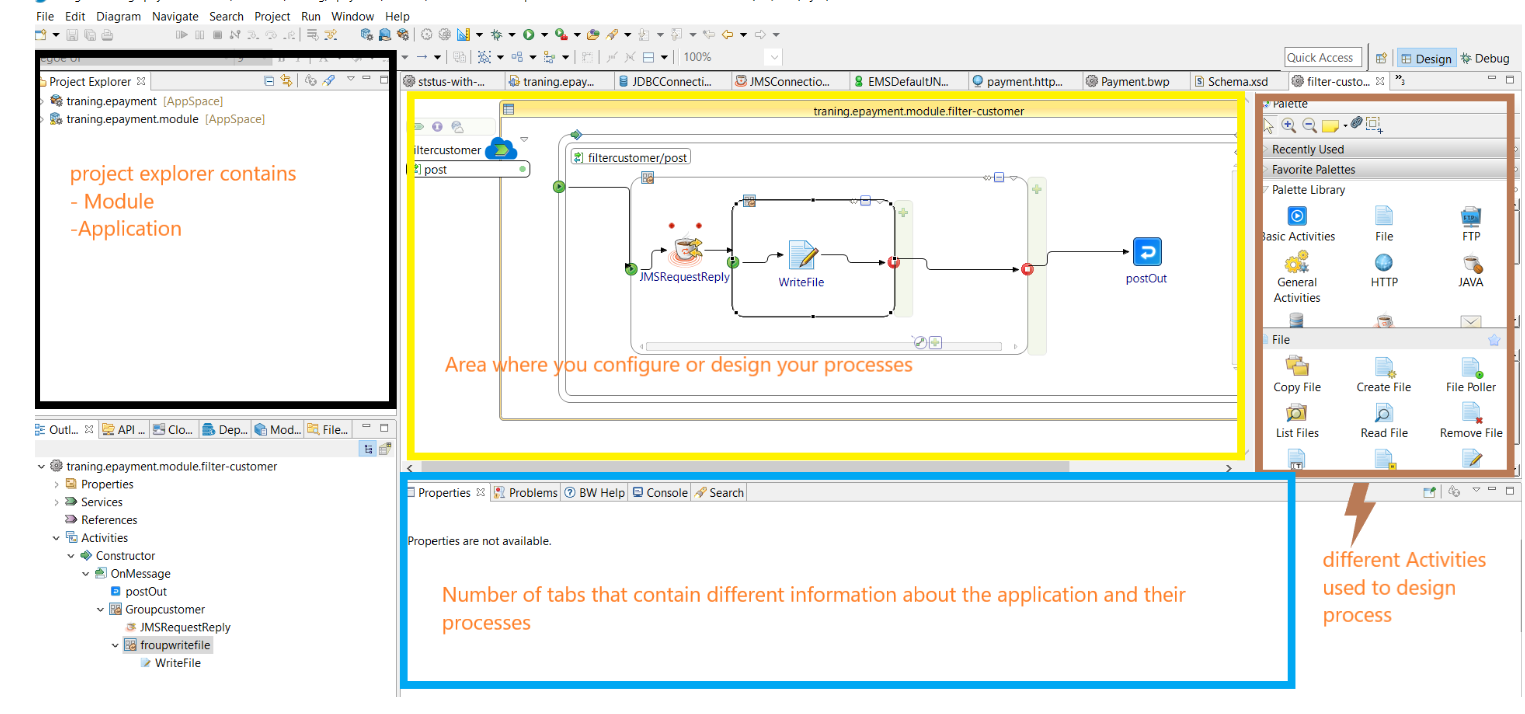The image size is (1525, 714).
Task: Click the Quick Access button
Action: [1322, 57]
